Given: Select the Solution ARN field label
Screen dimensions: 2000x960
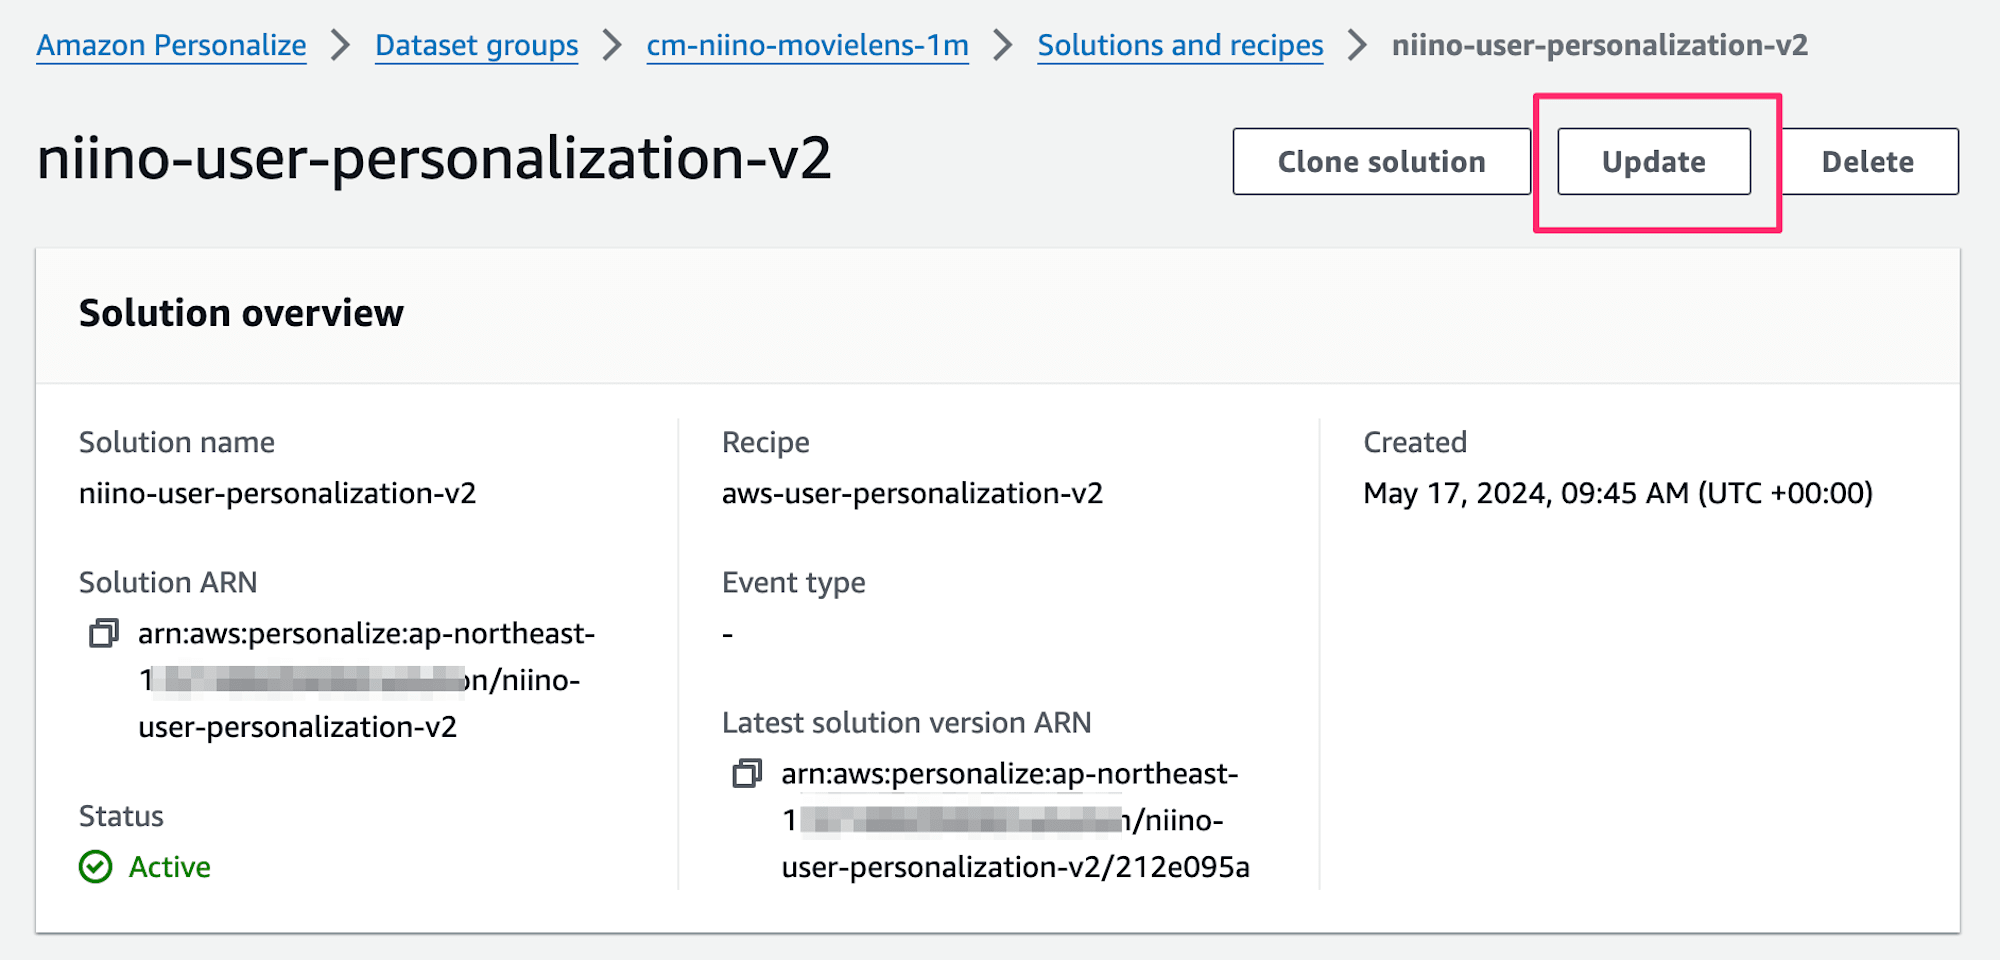Looking at the screenshot, I should (168, 582).
